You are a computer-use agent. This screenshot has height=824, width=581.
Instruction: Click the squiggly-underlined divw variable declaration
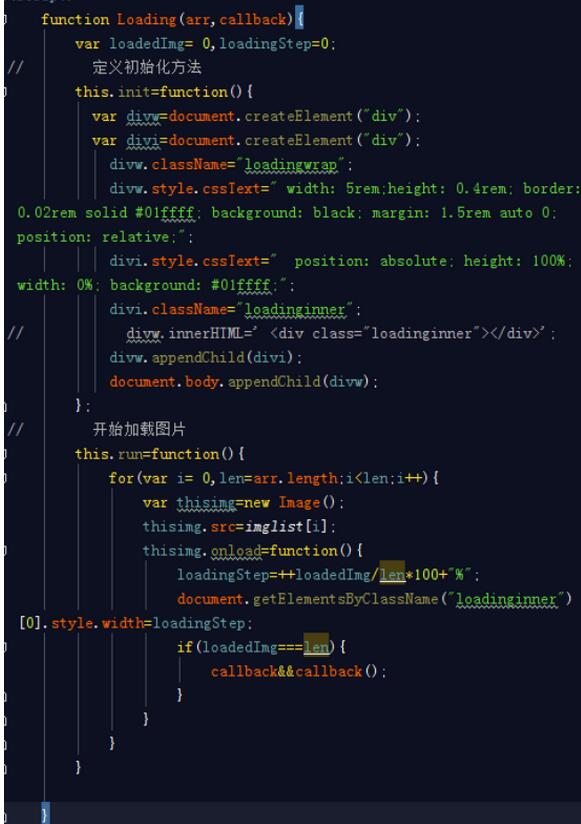(x=143, y=116)
